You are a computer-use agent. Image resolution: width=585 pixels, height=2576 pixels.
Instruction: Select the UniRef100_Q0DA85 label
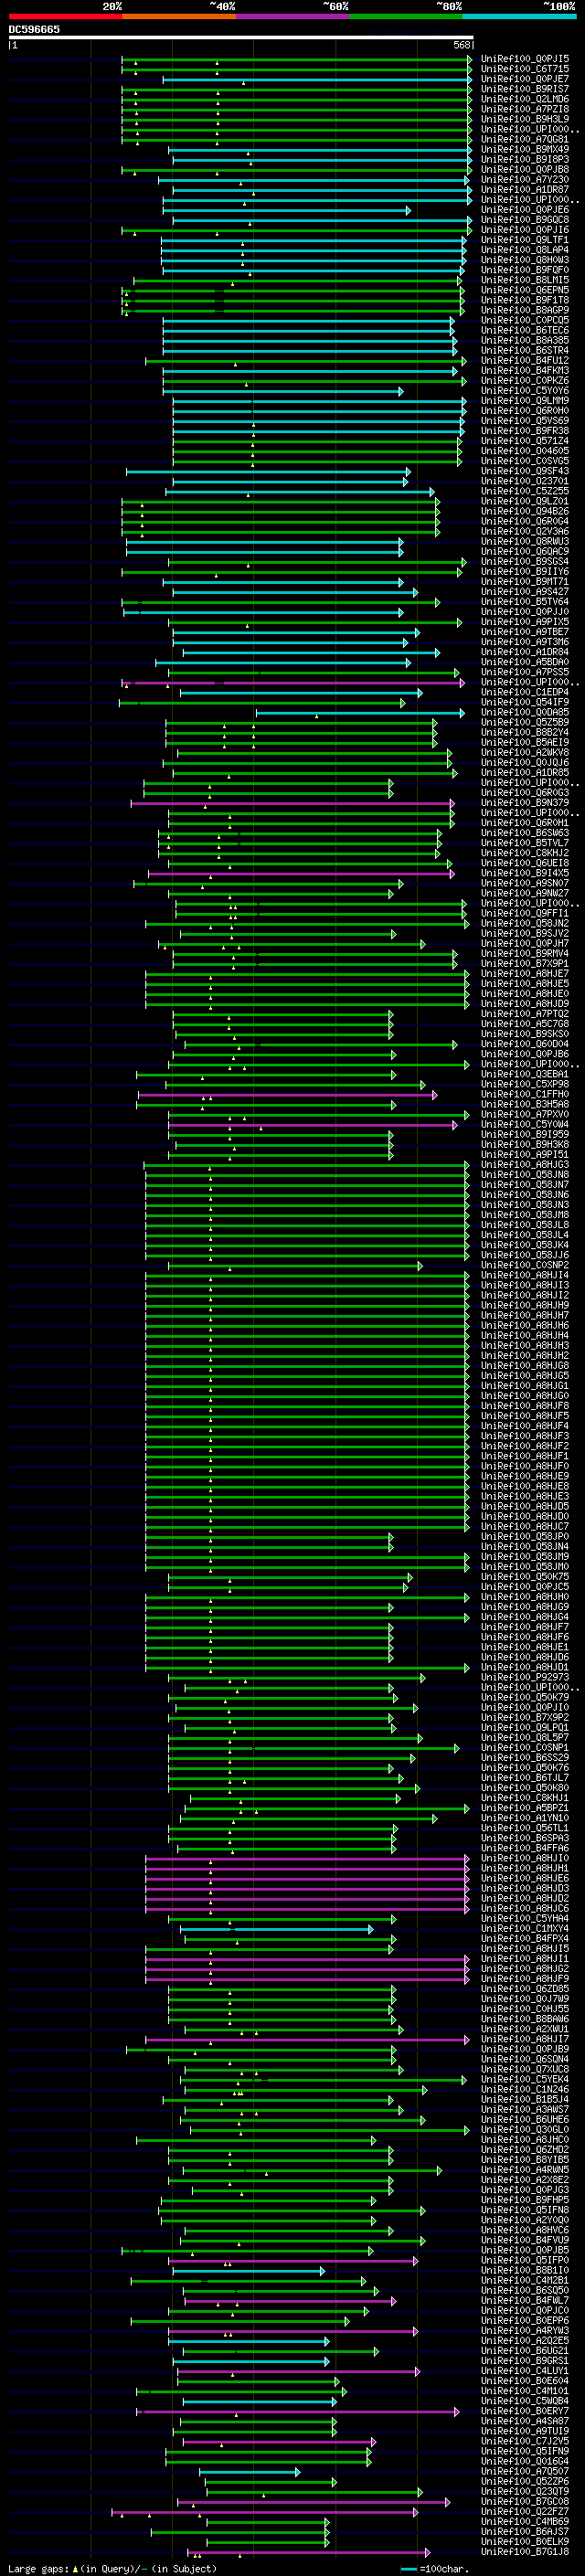click(525, 713)
